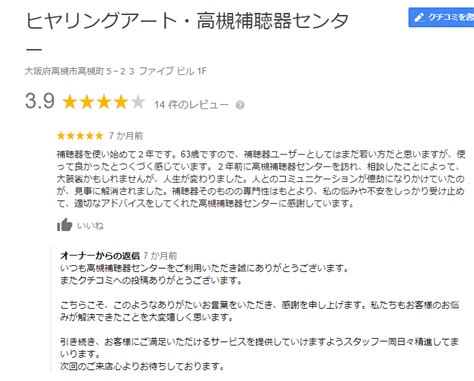The height and width of the screenshot is (381, 474).
Task: Click the fourth overall rating star
Action: click(121, 102)
